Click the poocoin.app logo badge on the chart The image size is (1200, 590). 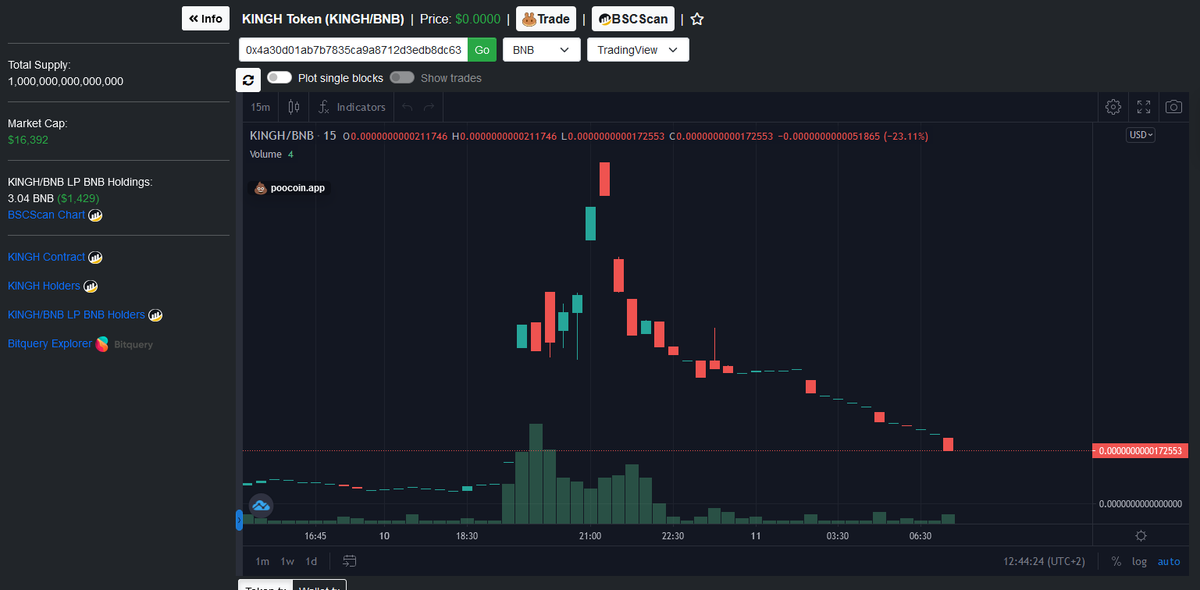pos(290,187)
